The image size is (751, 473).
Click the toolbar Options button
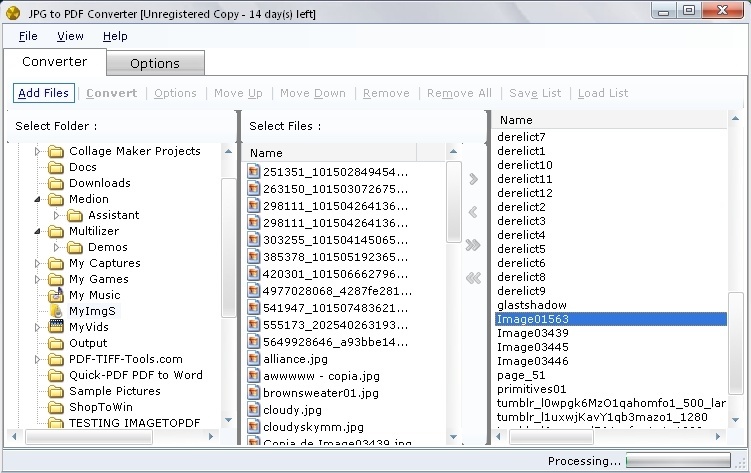click(175, 93)
